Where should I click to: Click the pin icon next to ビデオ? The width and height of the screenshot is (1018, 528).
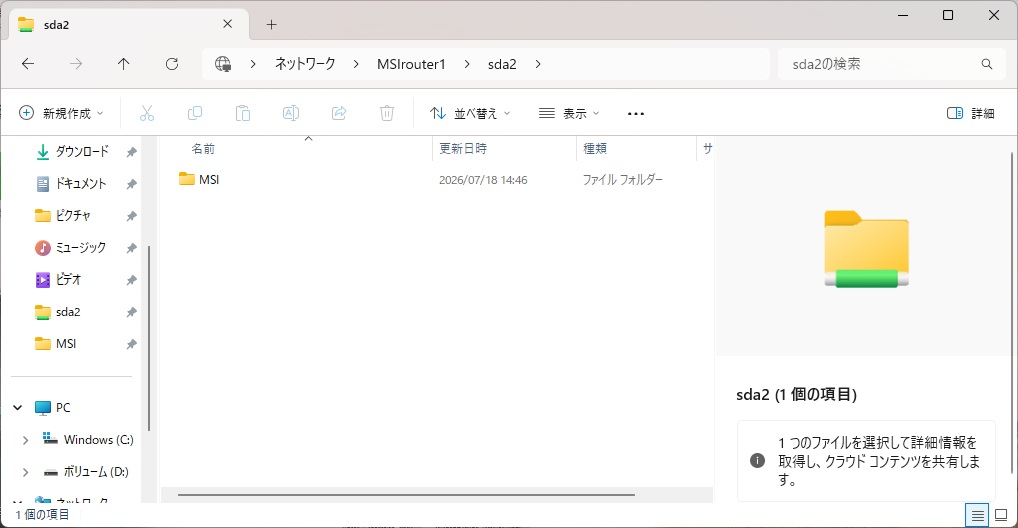[x=131, y=281]
